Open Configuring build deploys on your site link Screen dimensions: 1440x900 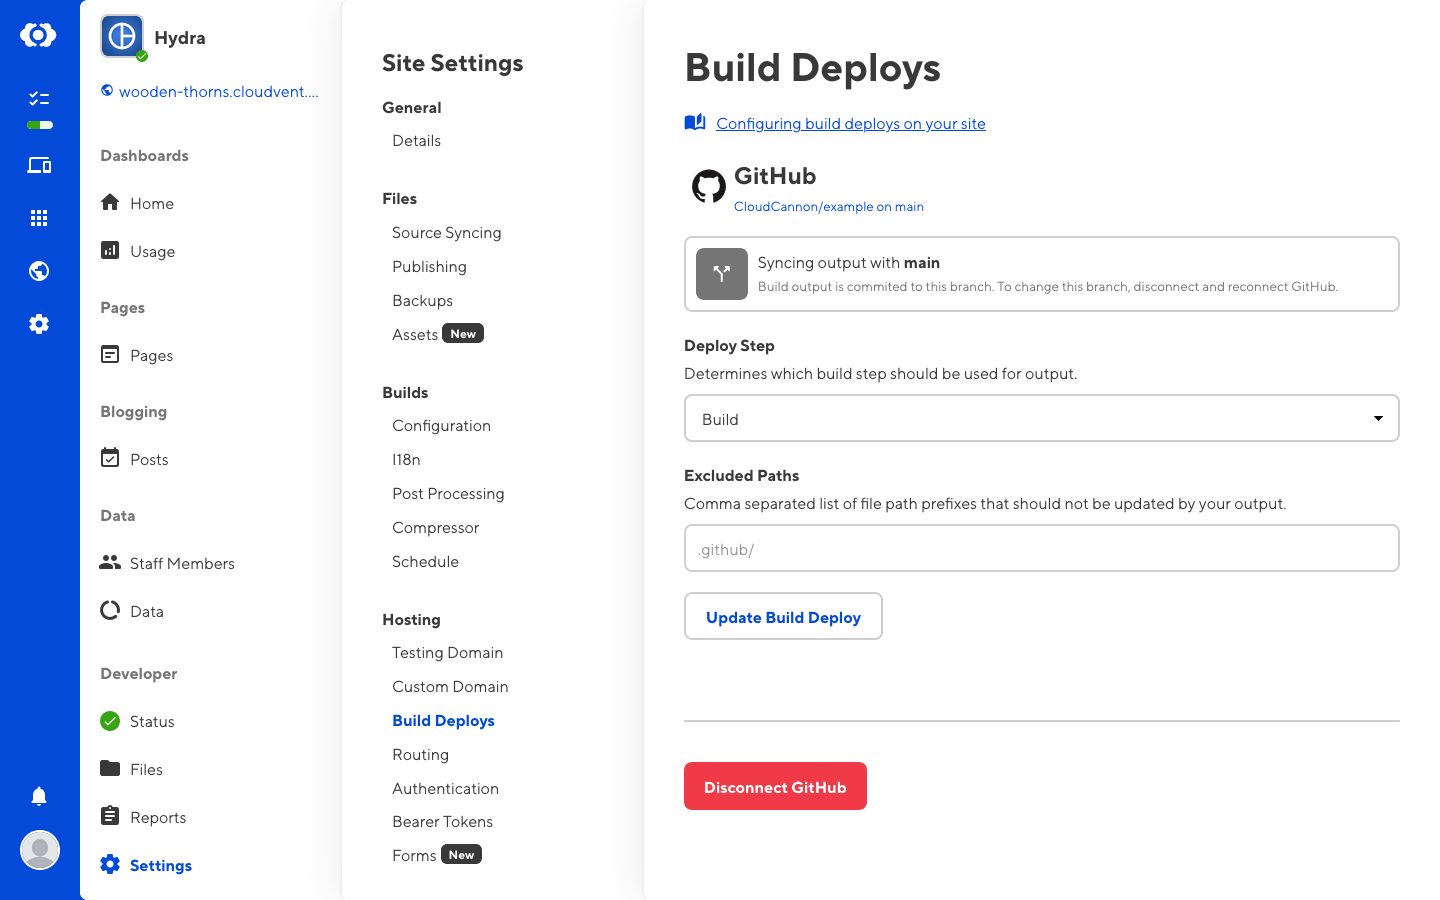pyautogui.click(x=851, y=123)
